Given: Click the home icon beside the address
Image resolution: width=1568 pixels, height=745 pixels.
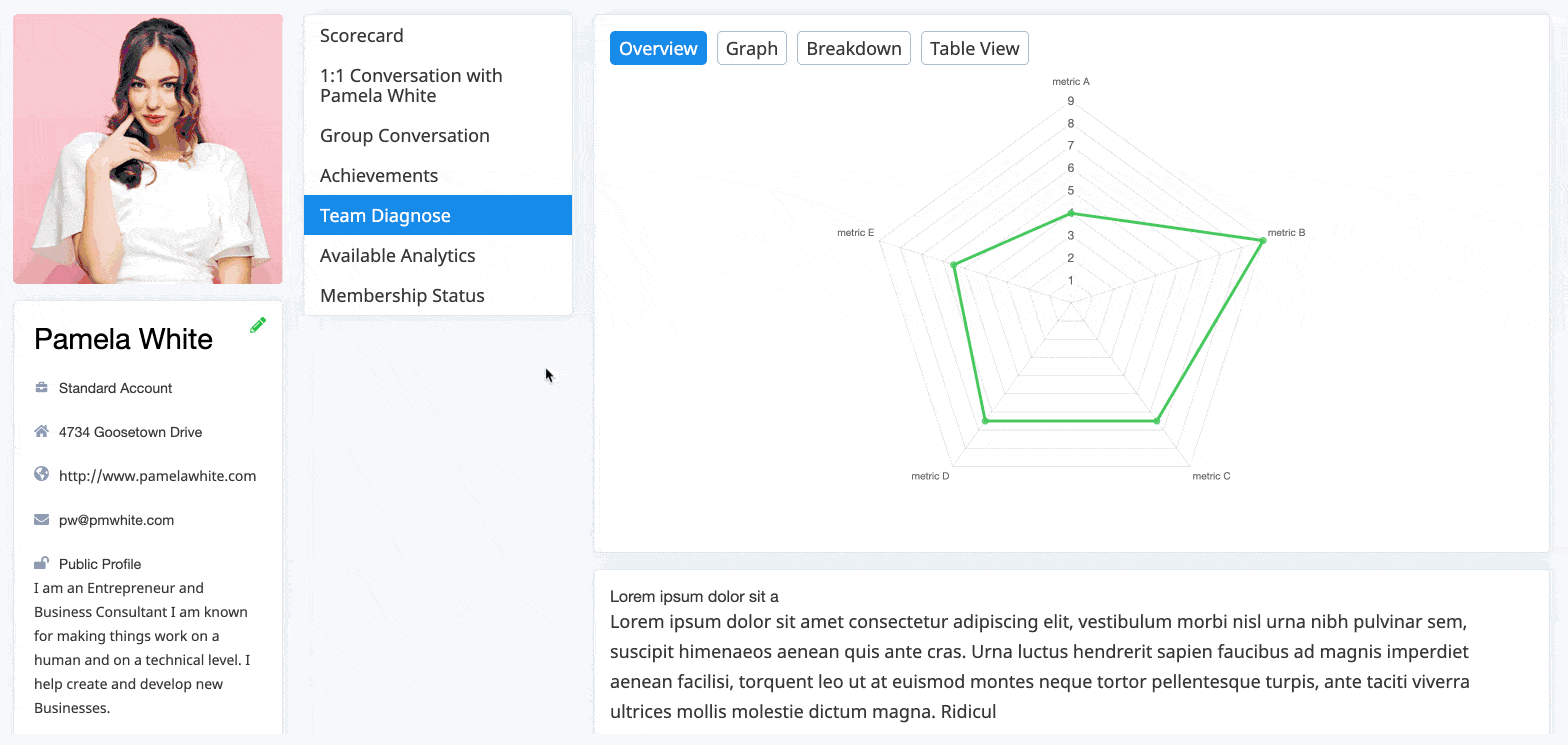Looking at the screenshot, I should (x=41, y=432).
